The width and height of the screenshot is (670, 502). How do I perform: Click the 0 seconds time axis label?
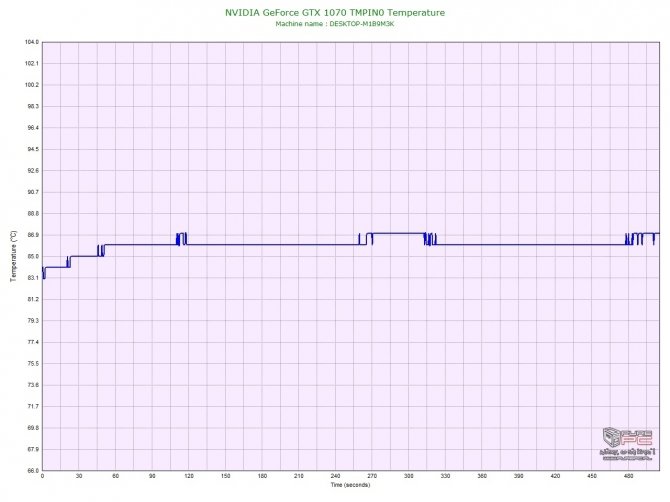tap(42, 476)
